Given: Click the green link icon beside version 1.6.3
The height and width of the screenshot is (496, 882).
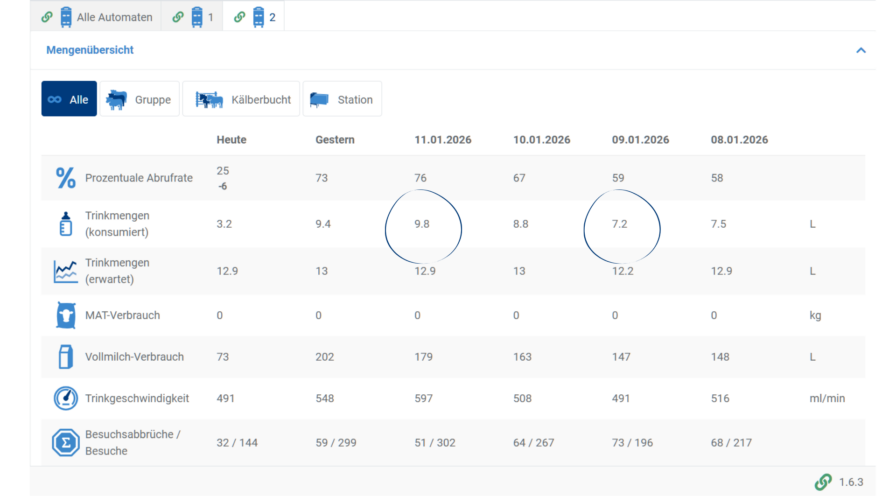Looking at the screenshot, I should pos(823,482).
